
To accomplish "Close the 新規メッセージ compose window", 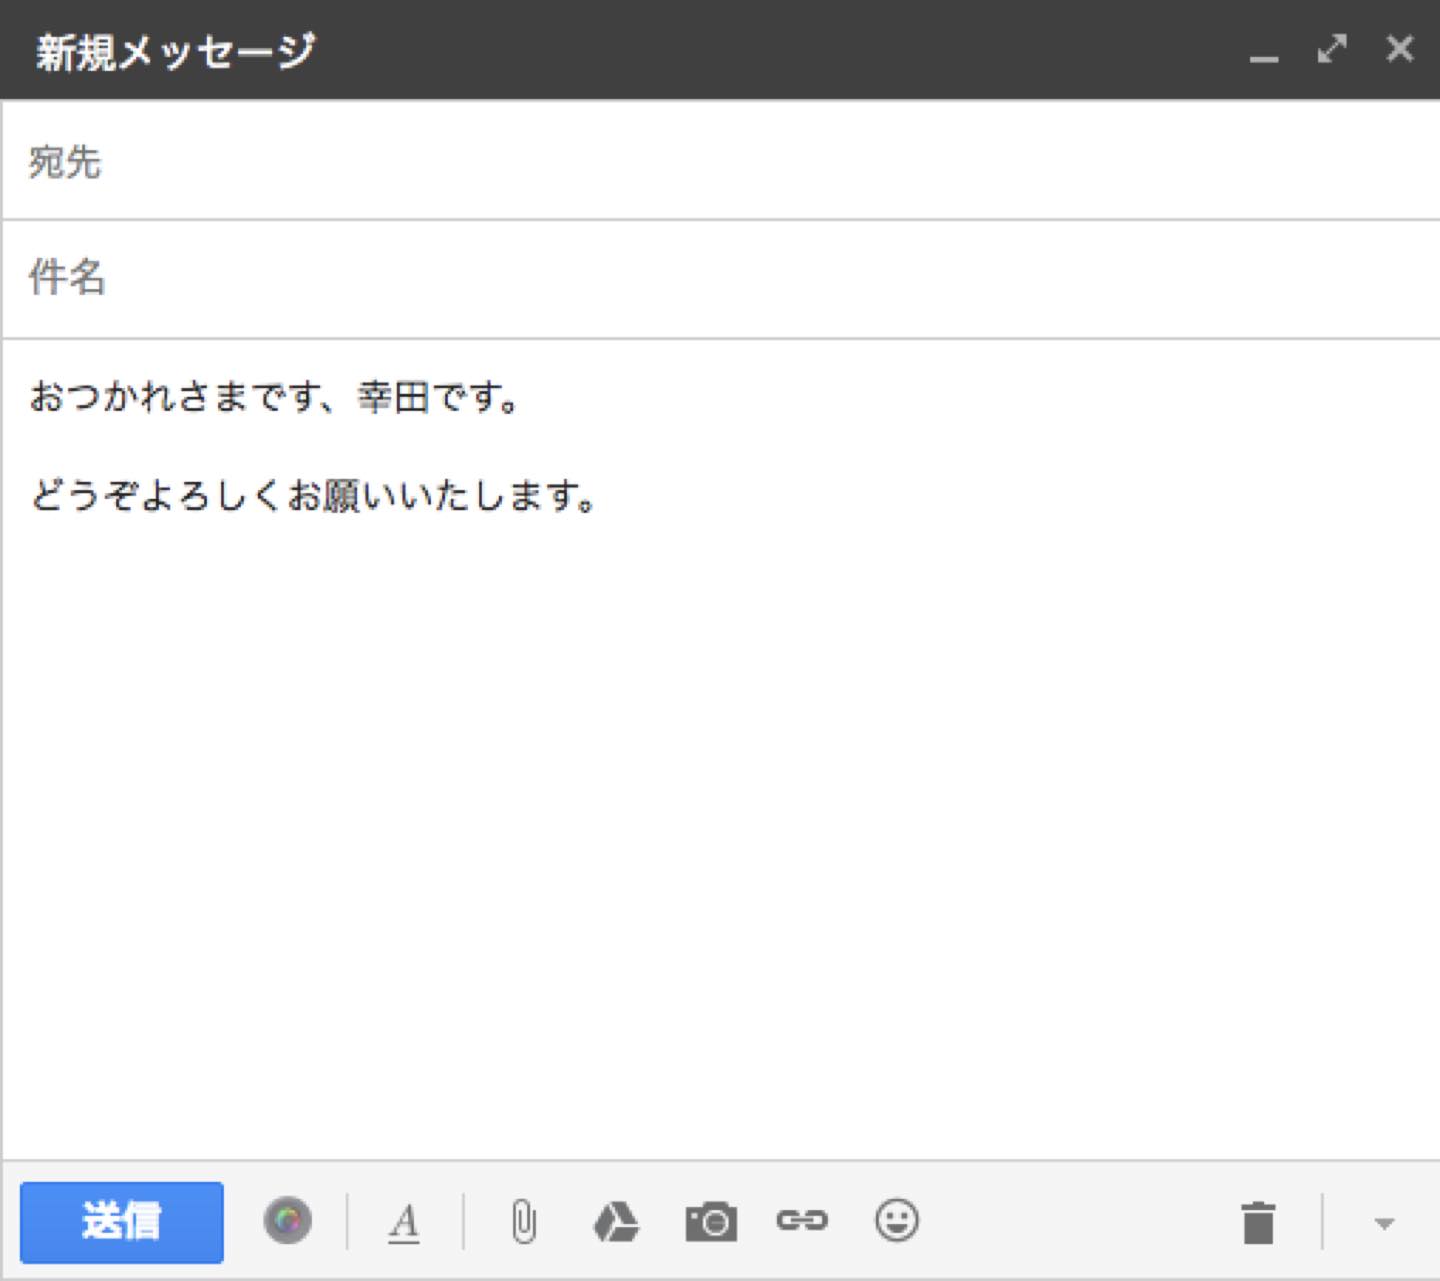I will (1400, 48).
